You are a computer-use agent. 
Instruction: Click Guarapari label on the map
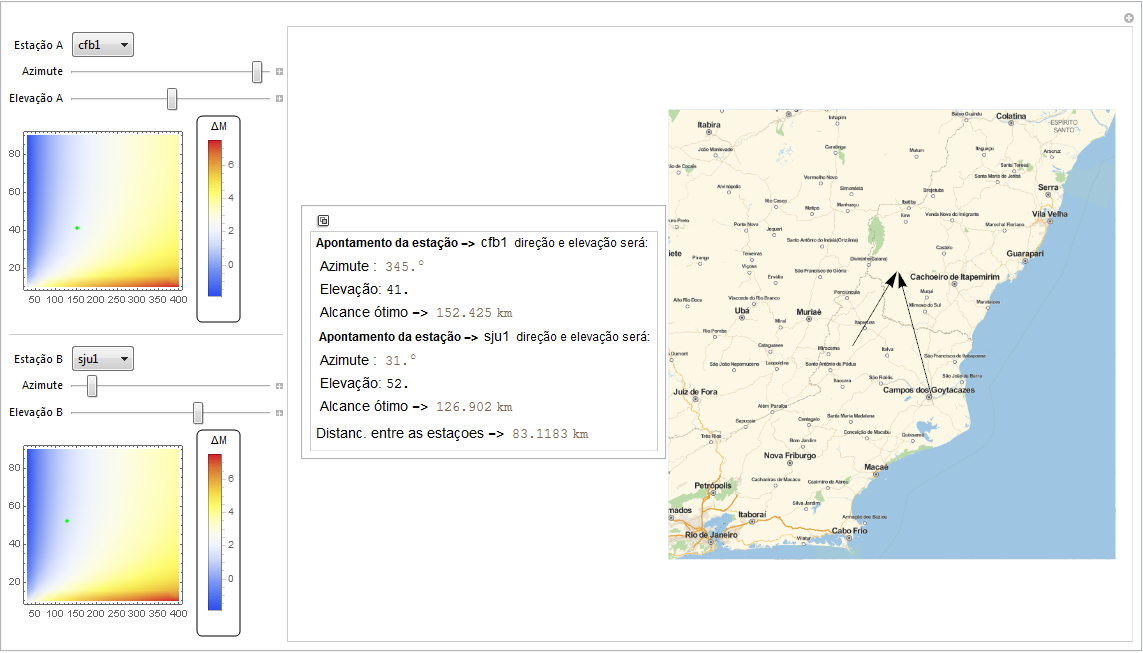pos(1025,254)
